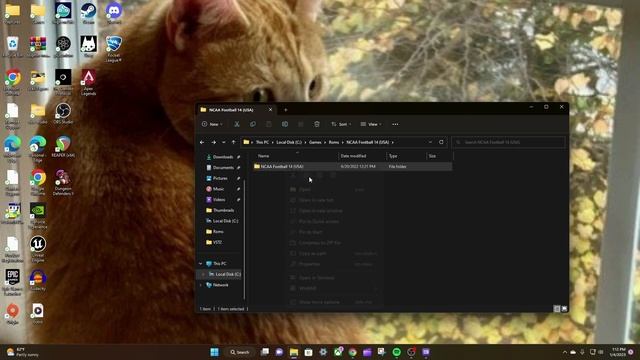Image resolution: width=640 pixels, height=360 pixels.
Task: Select the Steam desktop icon
Action: point(89,13)
